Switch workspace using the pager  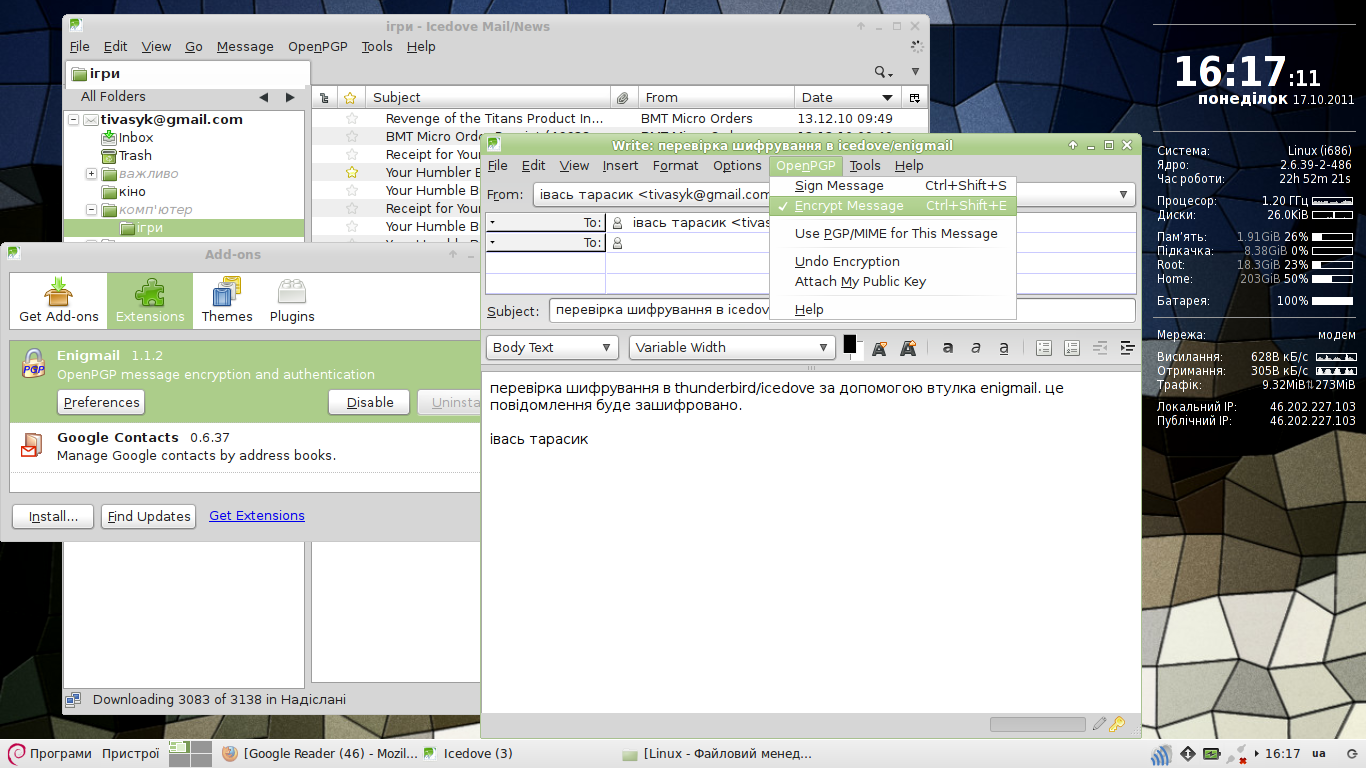(190, 754)
